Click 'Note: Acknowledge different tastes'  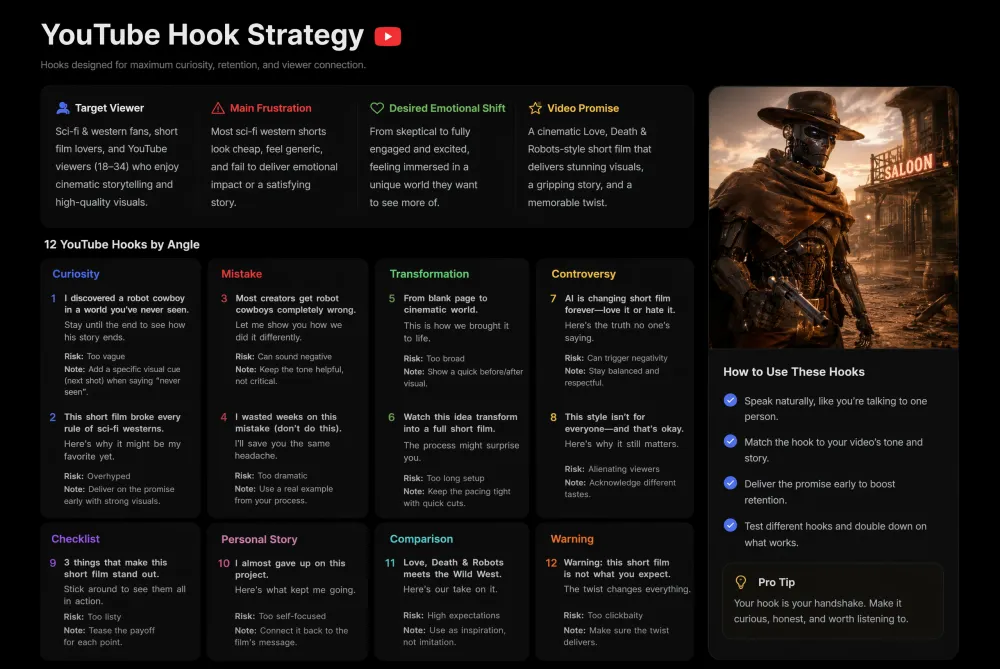pyautogui.click(x=620, y=489)
